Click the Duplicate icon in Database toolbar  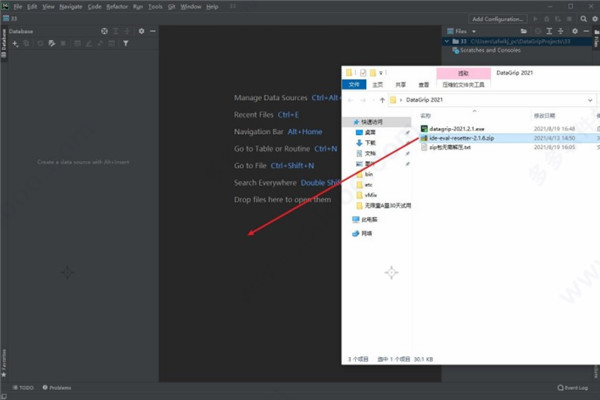click(26, 43)
